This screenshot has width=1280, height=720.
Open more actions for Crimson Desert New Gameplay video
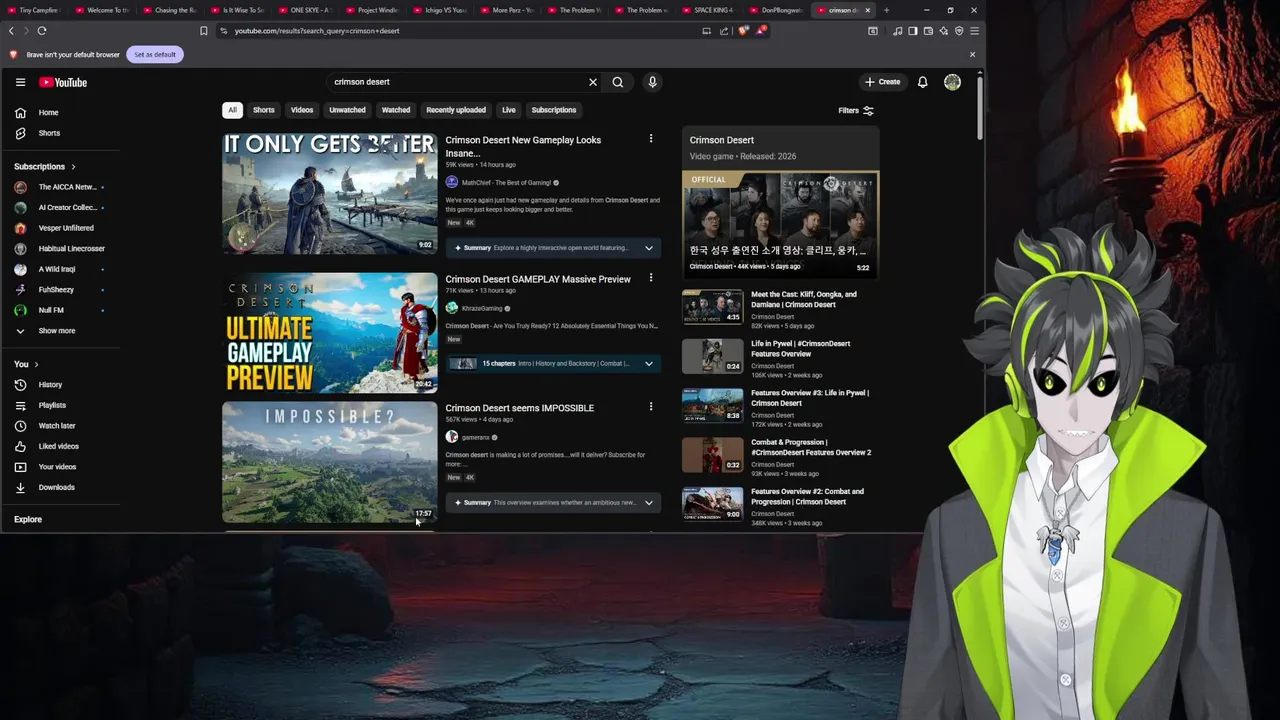point(651,139)
